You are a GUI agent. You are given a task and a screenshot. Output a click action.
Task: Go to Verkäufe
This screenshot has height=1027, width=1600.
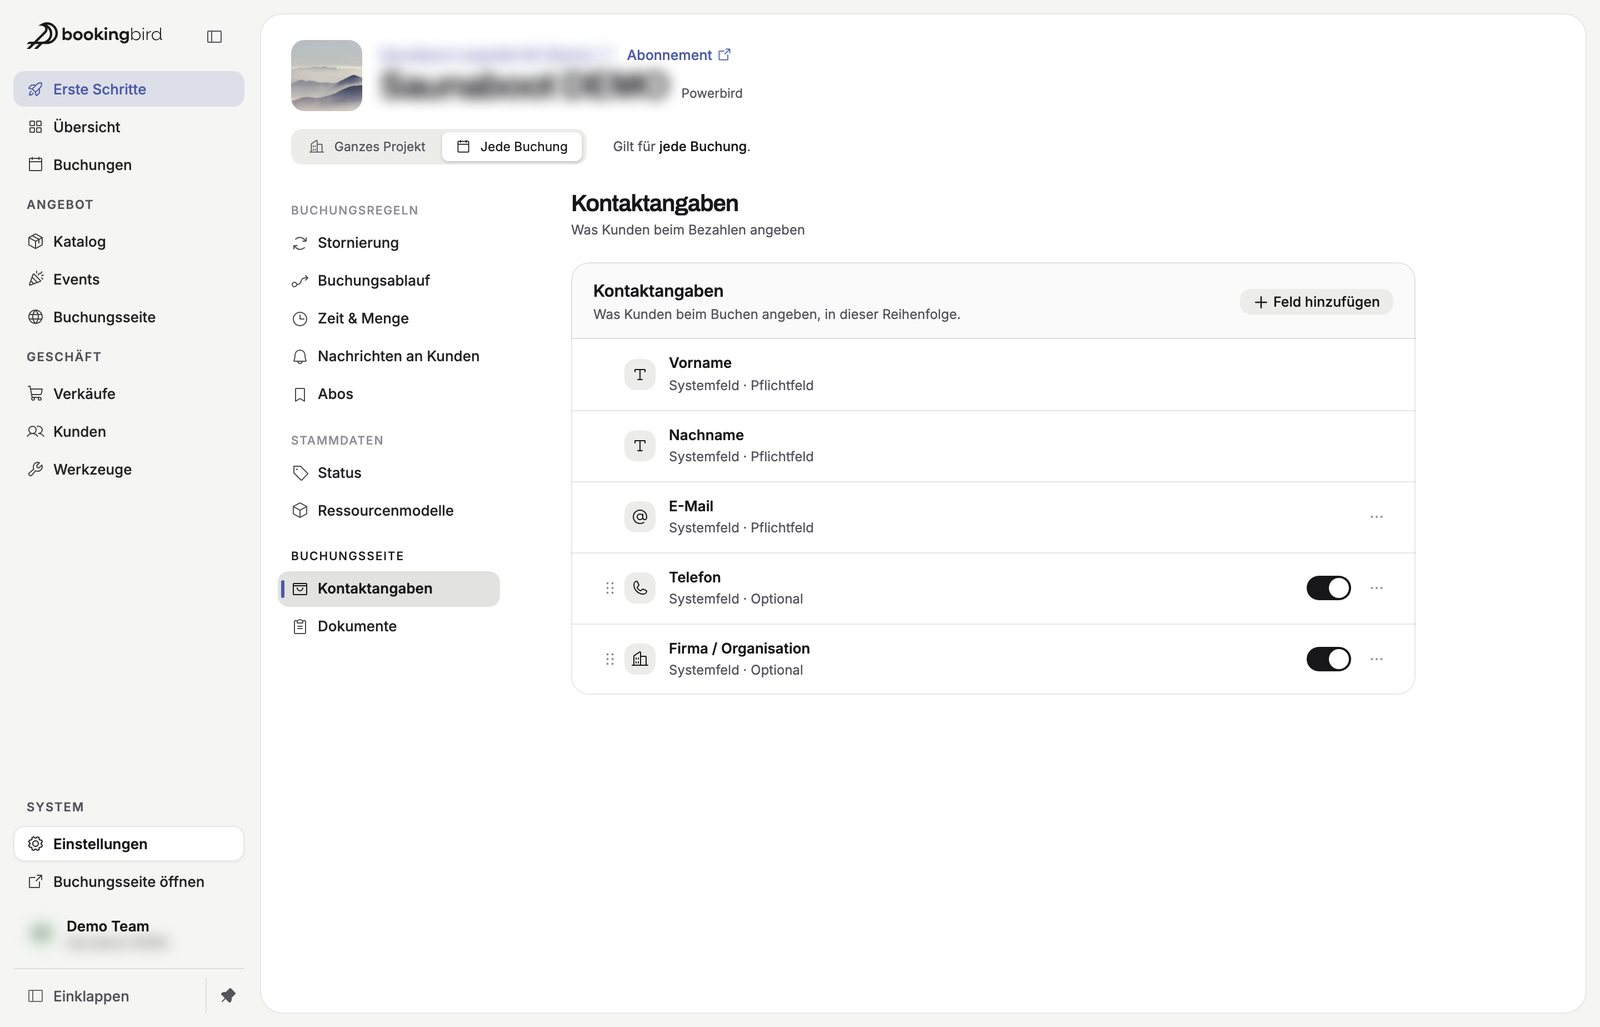129,394
